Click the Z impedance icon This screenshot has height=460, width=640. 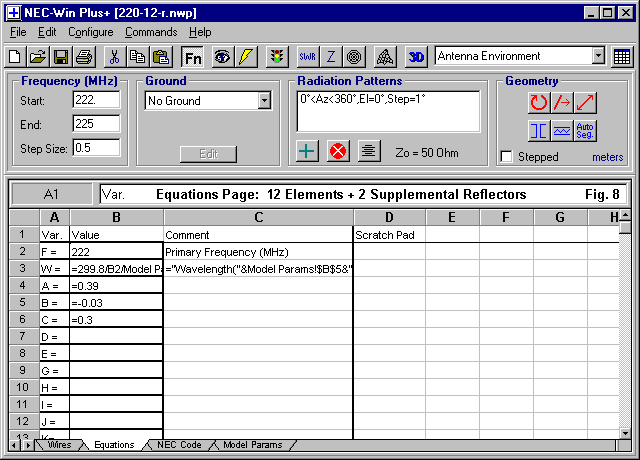pyautogui.click(x=330, y=57)
